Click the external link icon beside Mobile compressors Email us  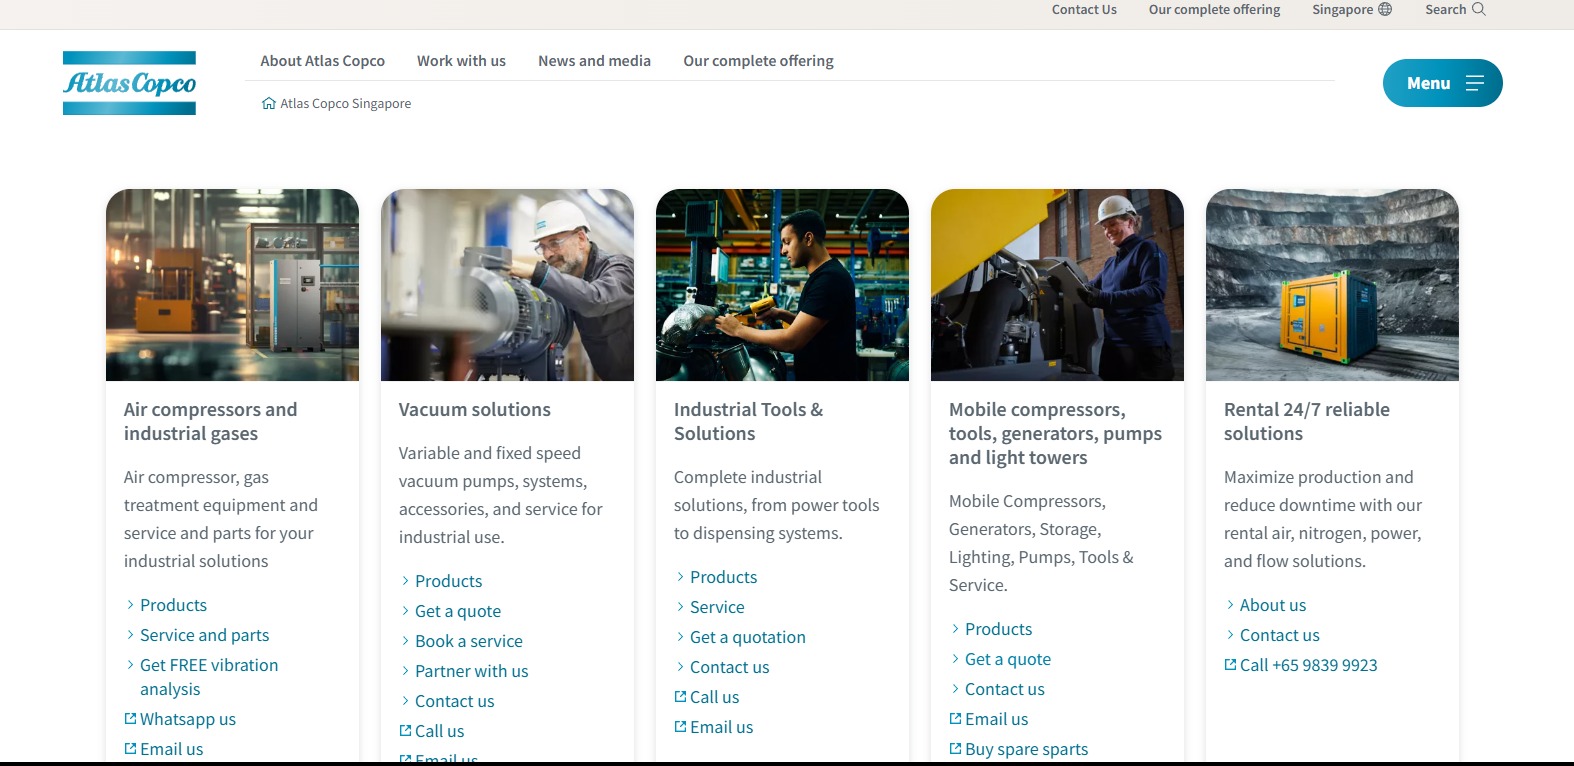pyautogui.click(x=955, y=718)
